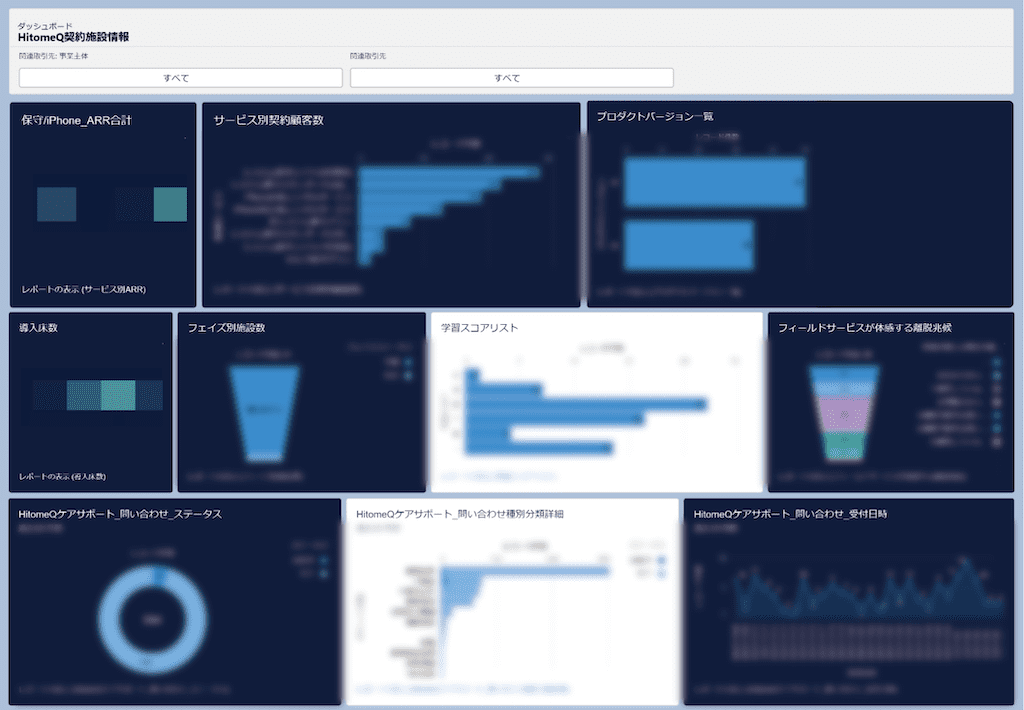Click the bright teal block in 導入床数 panel

click(x=118, y=395)
